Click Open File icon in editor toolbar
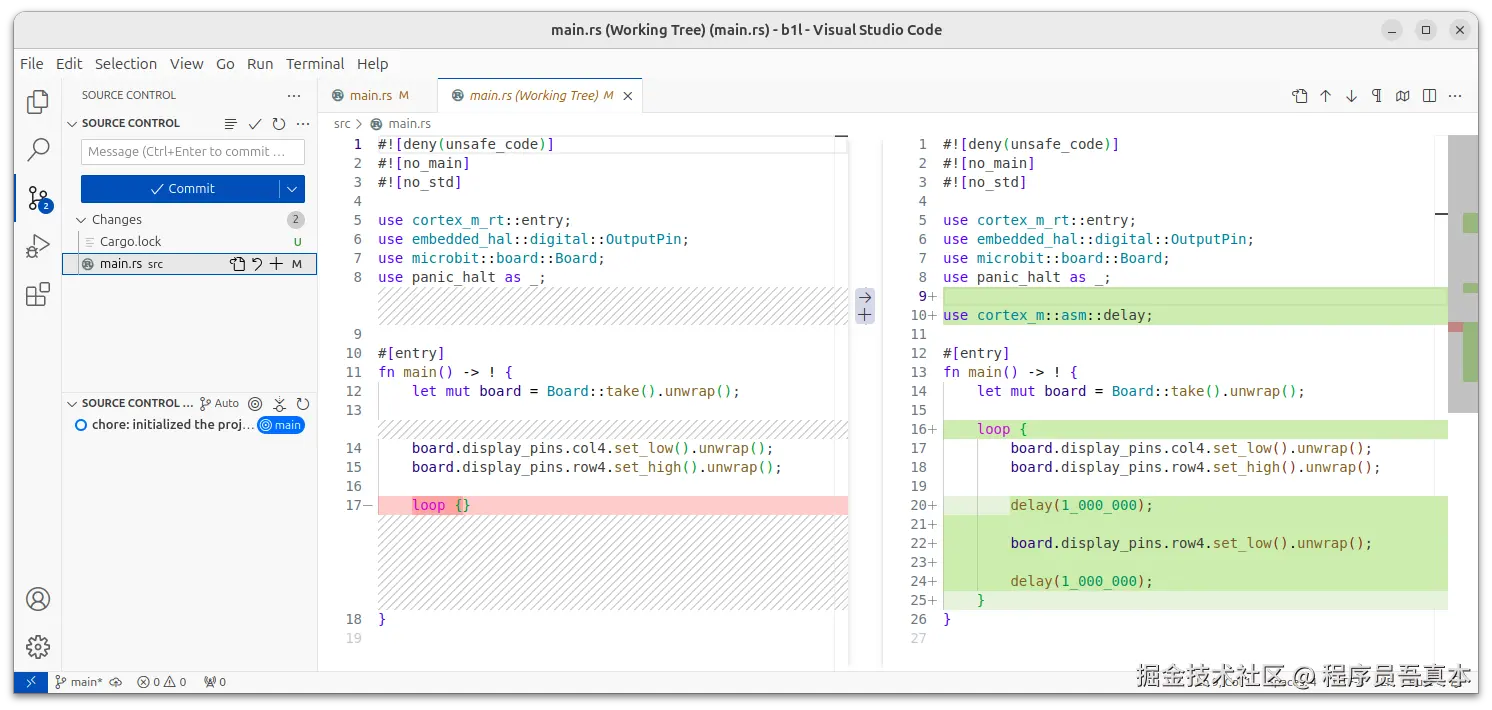Screen dimensions: 1492x710 click(1299, 96)
